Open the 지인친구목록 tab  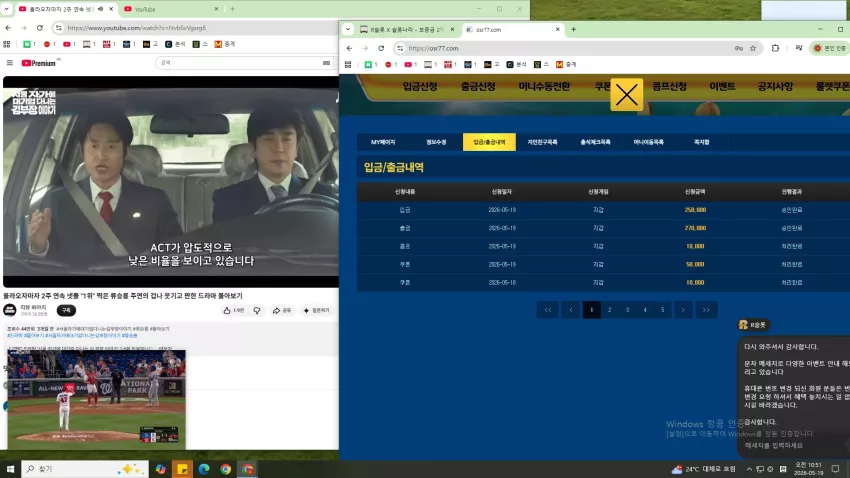pyautogui.click(x=542, y=142)
